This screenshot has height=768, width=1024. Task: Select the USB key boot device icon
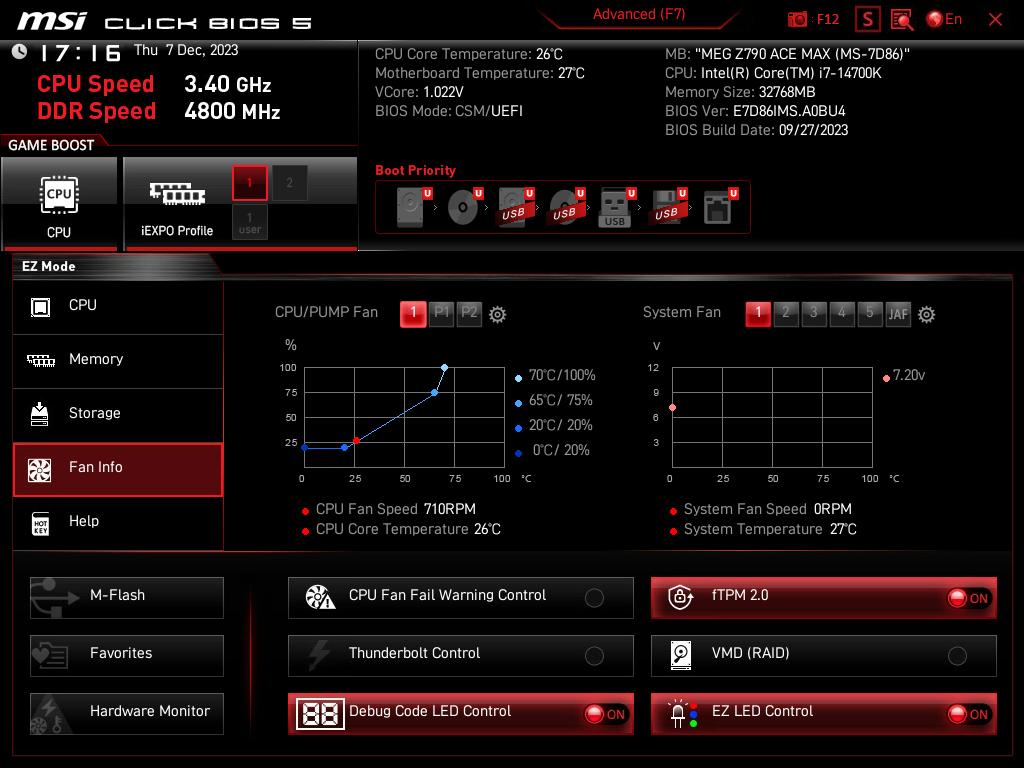616,208
